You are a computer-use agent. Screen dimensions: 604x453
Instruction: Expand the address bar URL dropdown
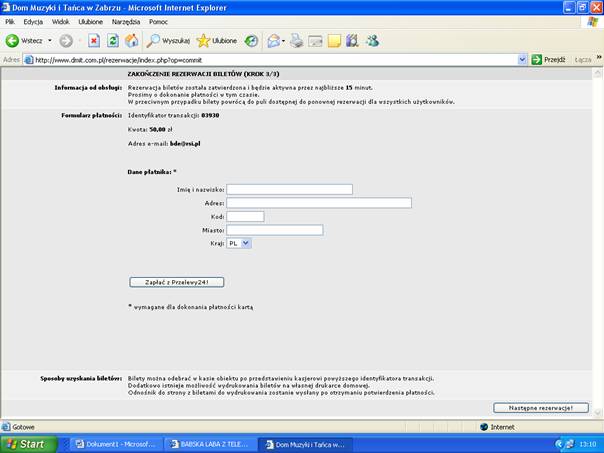coord(523,60)
